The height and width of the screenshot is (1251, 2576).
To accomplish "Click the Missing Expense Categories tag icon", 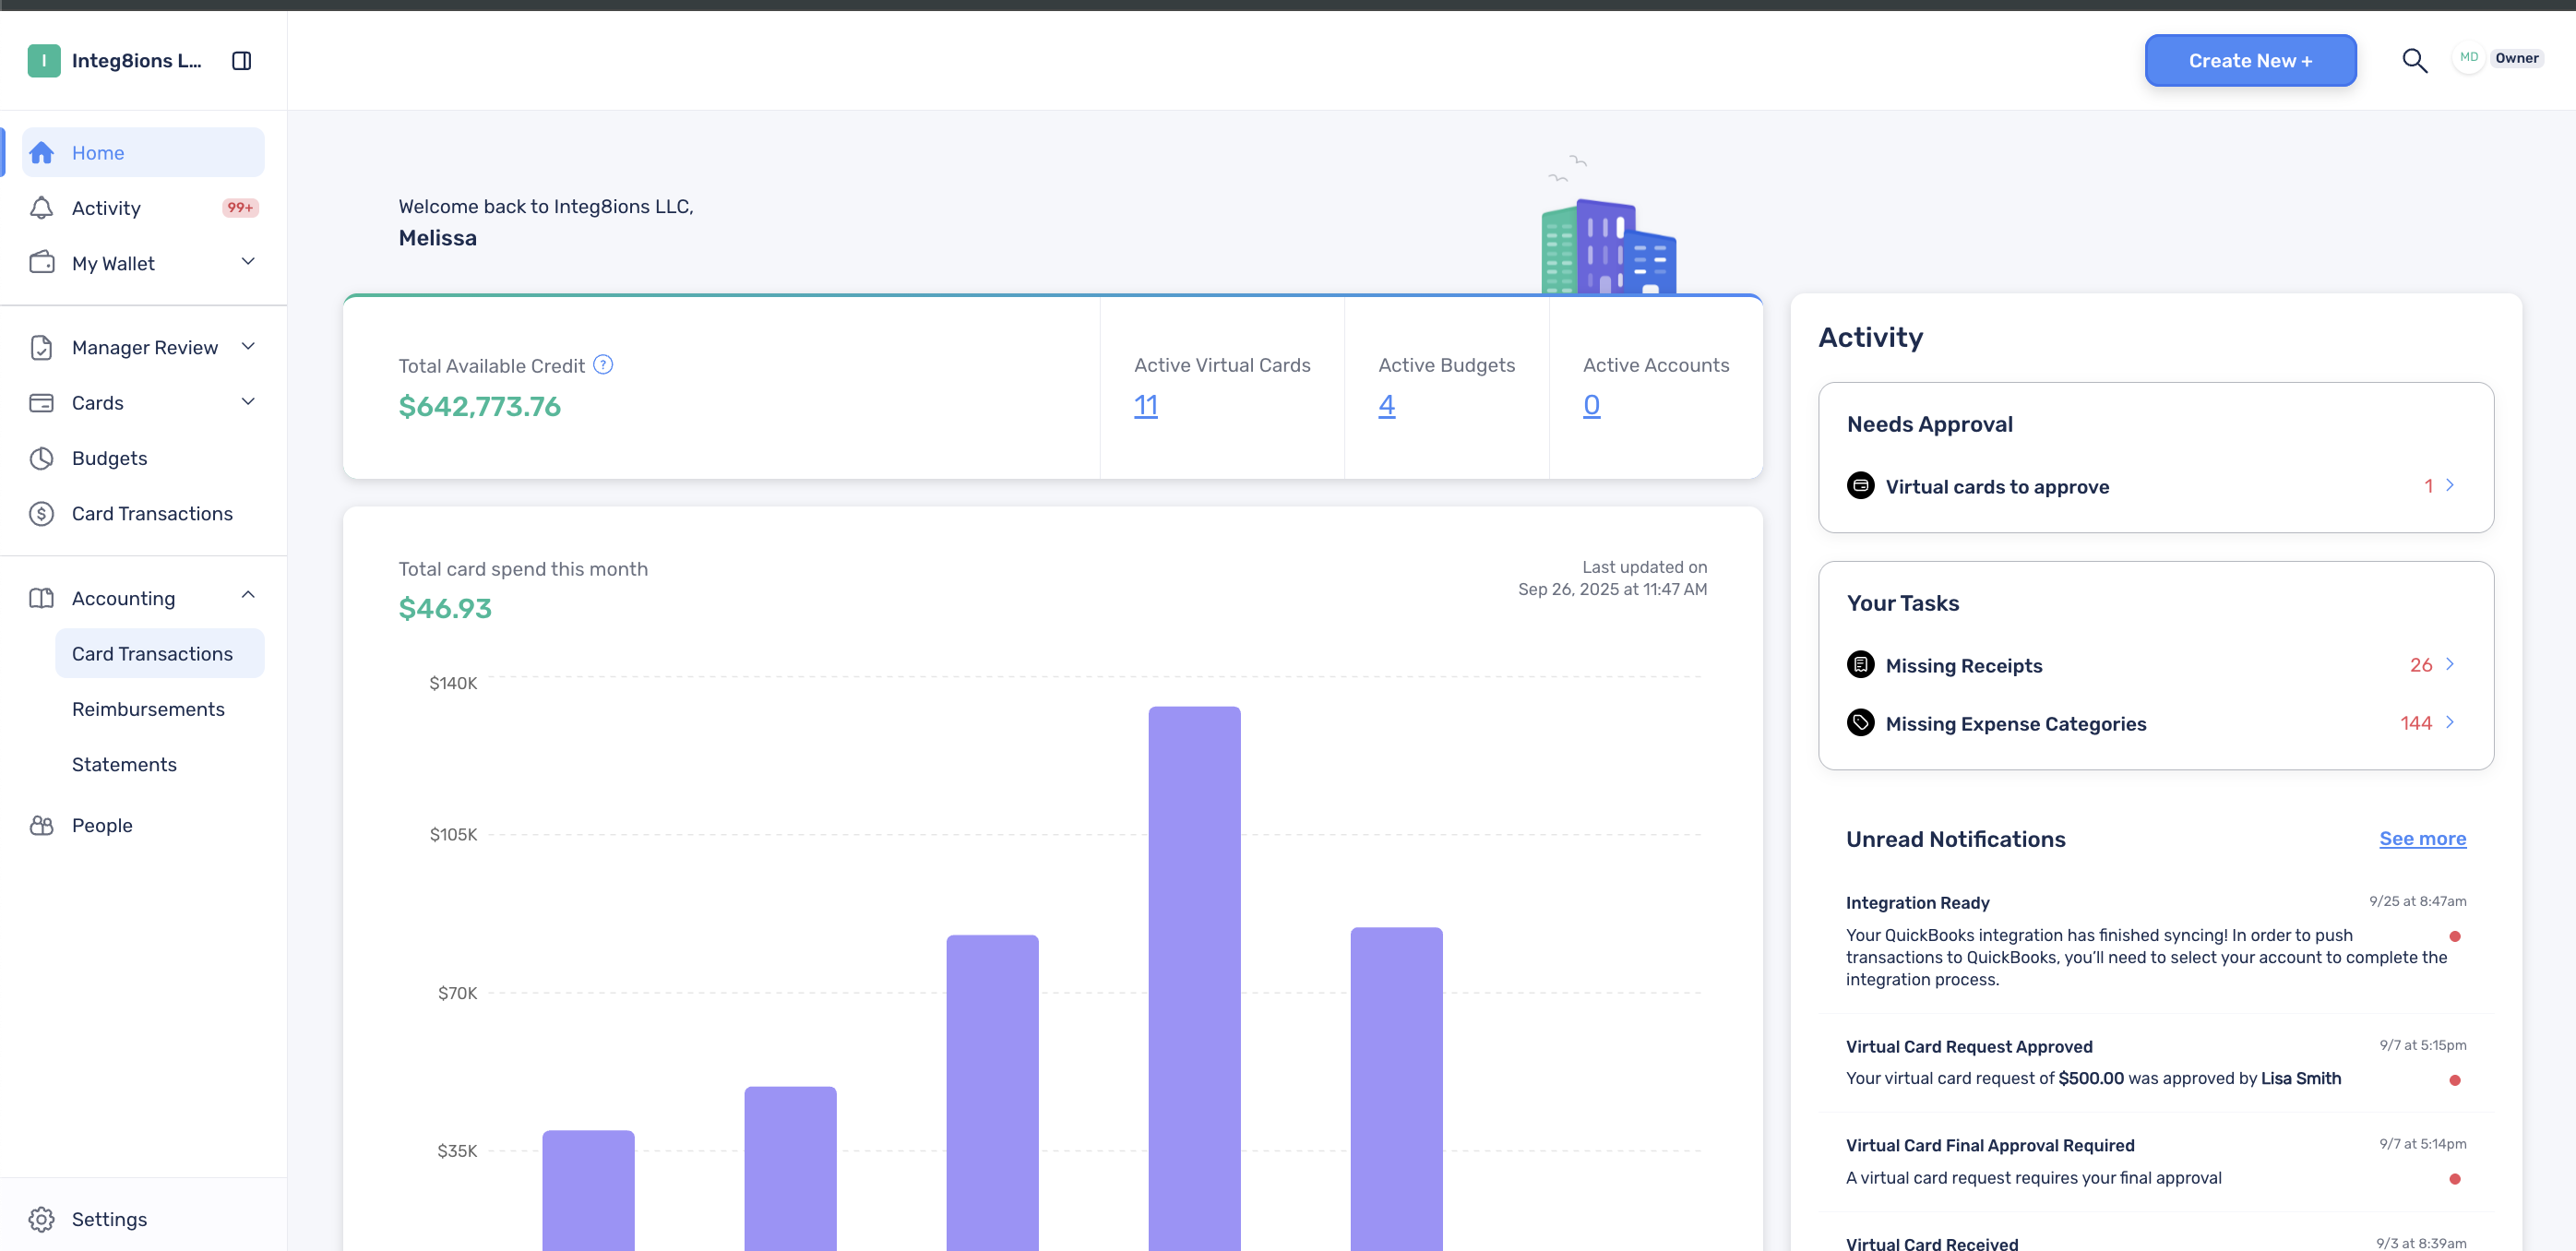I will pyautogui.click(x=1860, y=723).
